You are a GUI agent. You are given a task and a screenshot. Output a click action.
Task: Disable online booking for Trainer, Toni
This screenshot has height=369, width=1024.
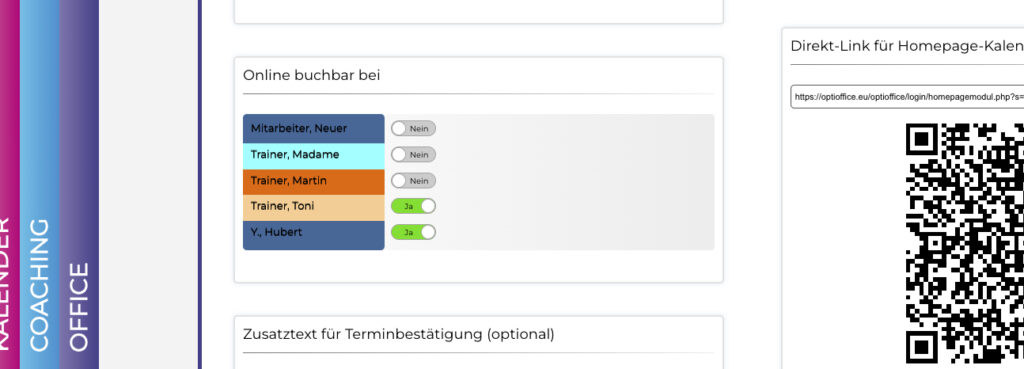pyautogui.click(x=413, y=206)
